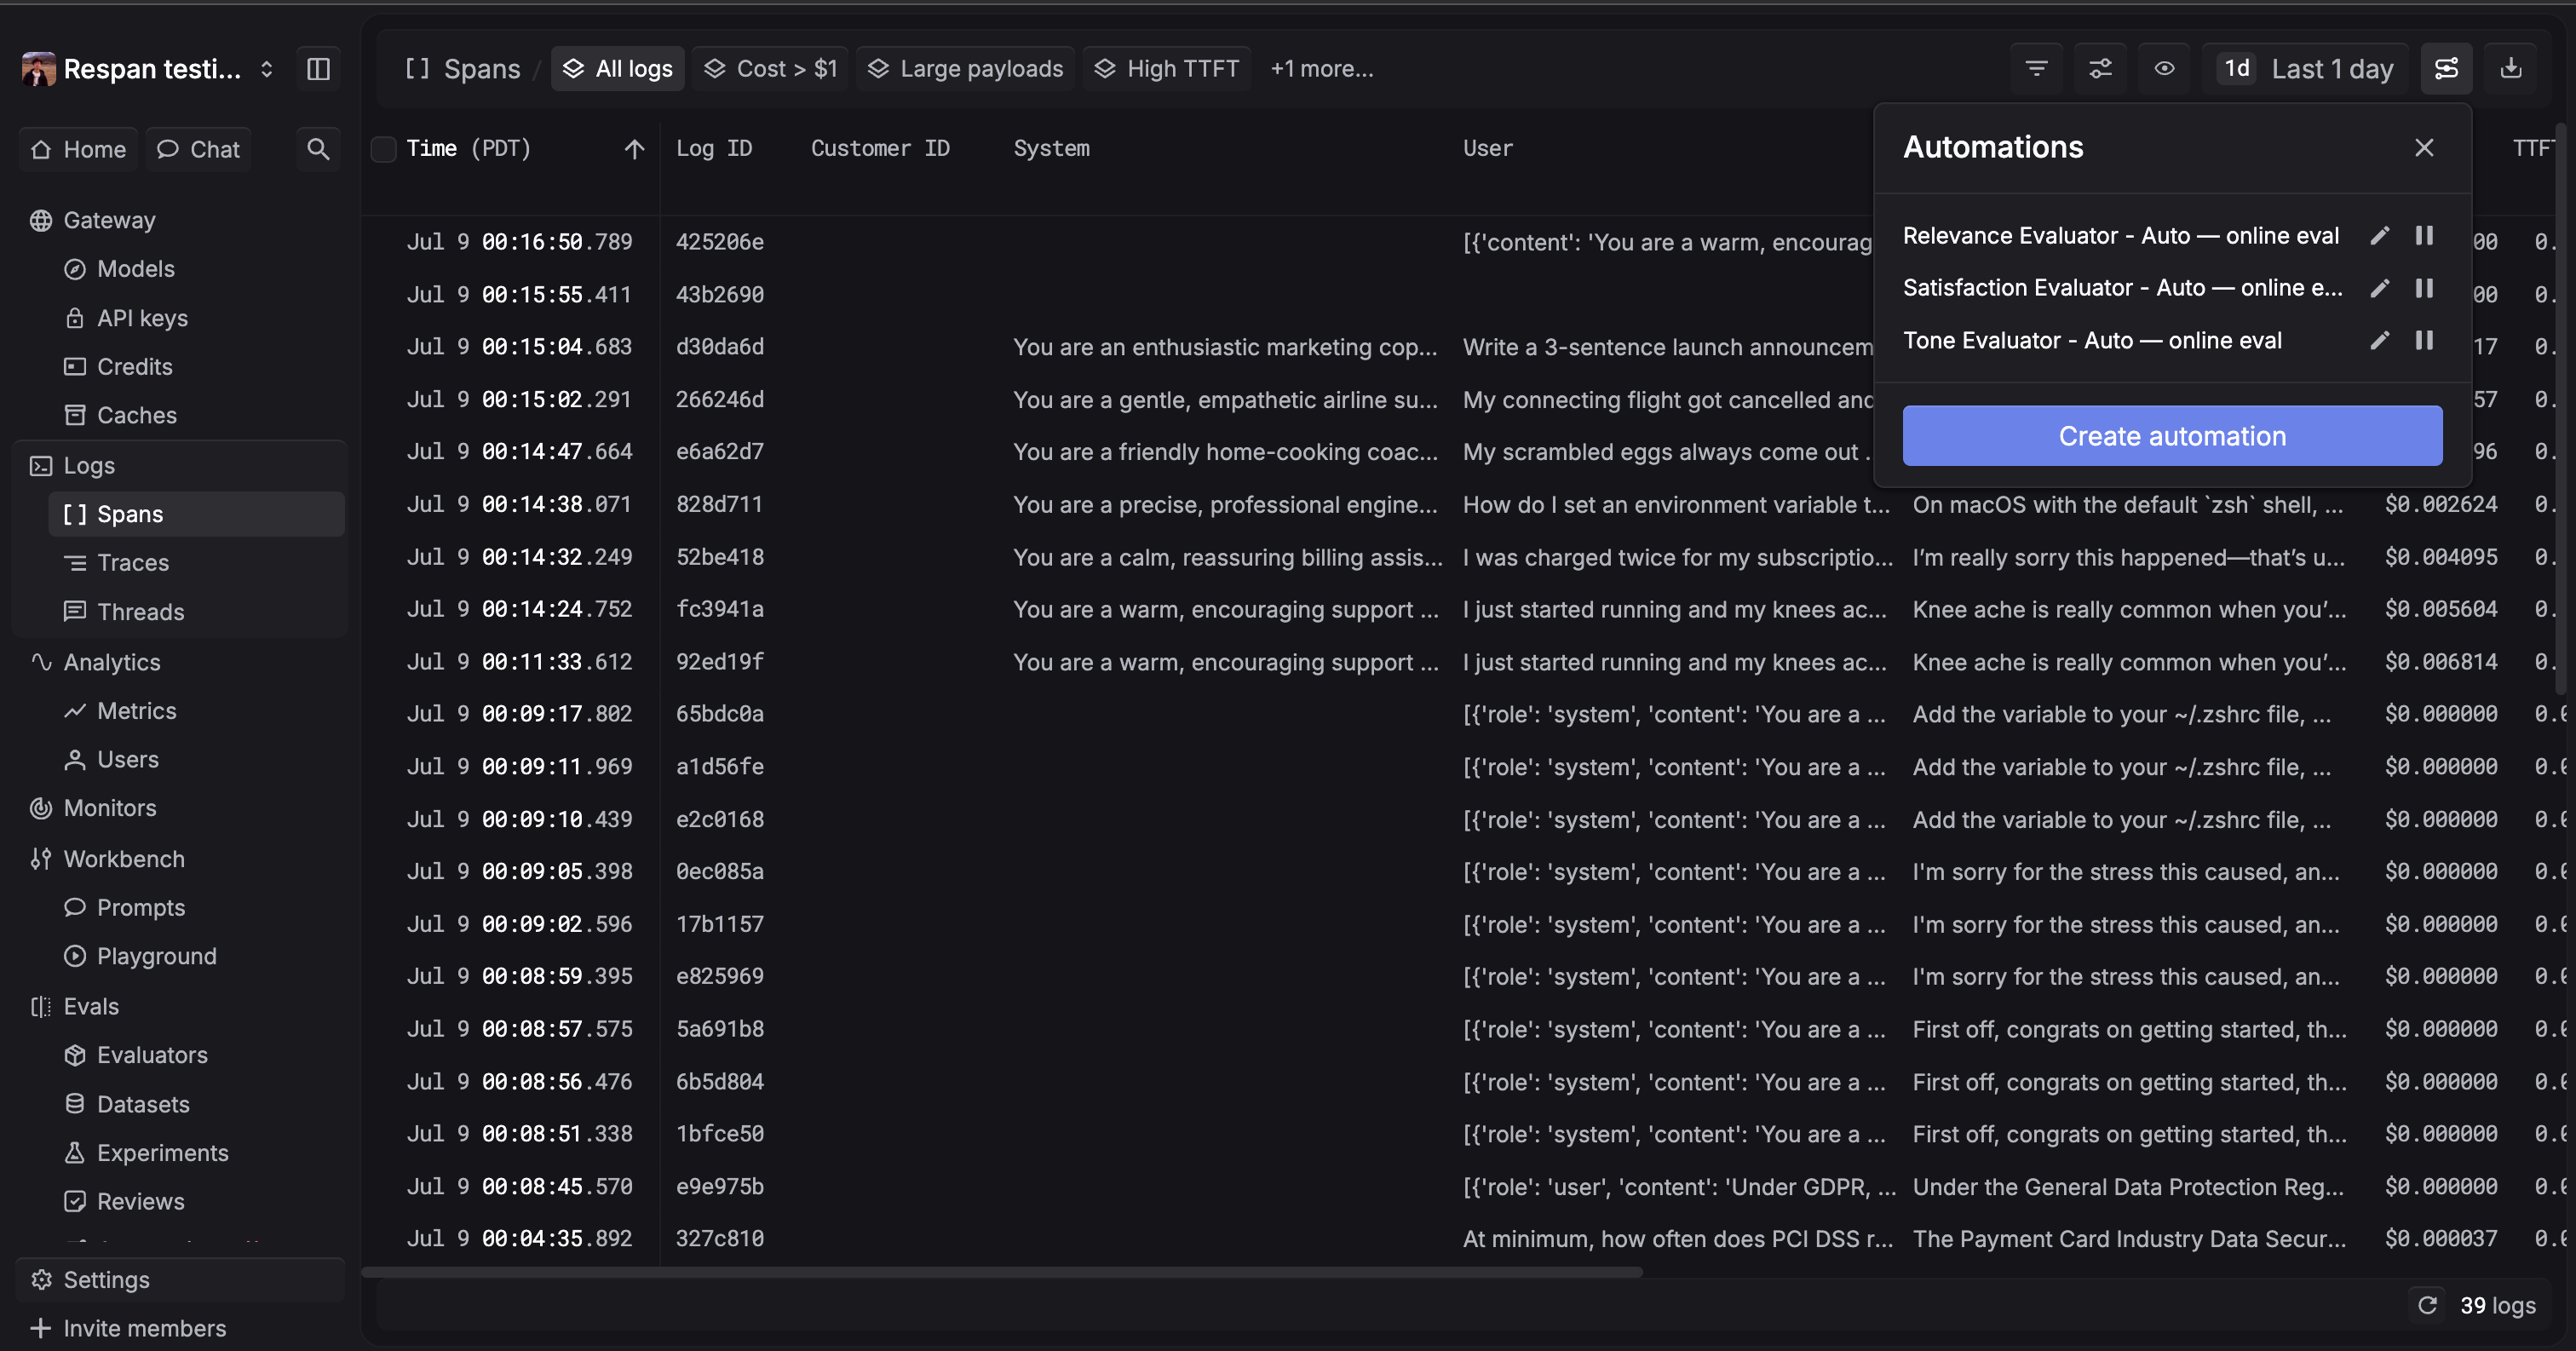The height and width of the screenshot is (1351, 2576).
Task: Select the Cost > $1 view tab
Action: pyautogui.click(x=770, y=69)
